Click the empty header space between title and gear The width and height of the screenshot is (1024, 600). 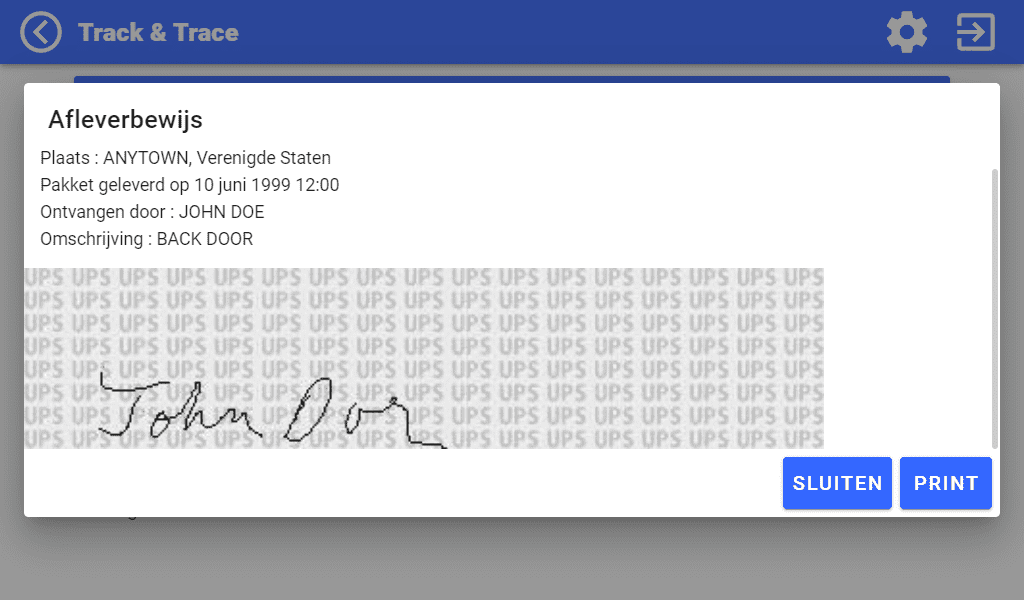pyautogui.click(x=562, y=32)
